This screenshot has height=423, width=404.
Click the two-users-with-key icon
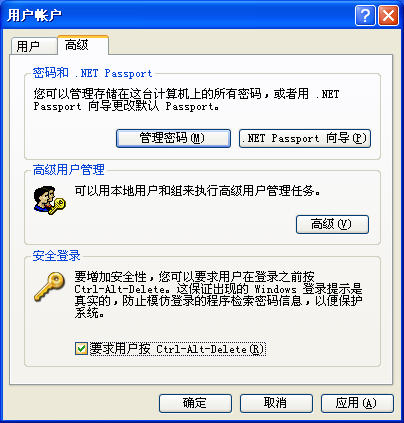(x=50, y=200)
